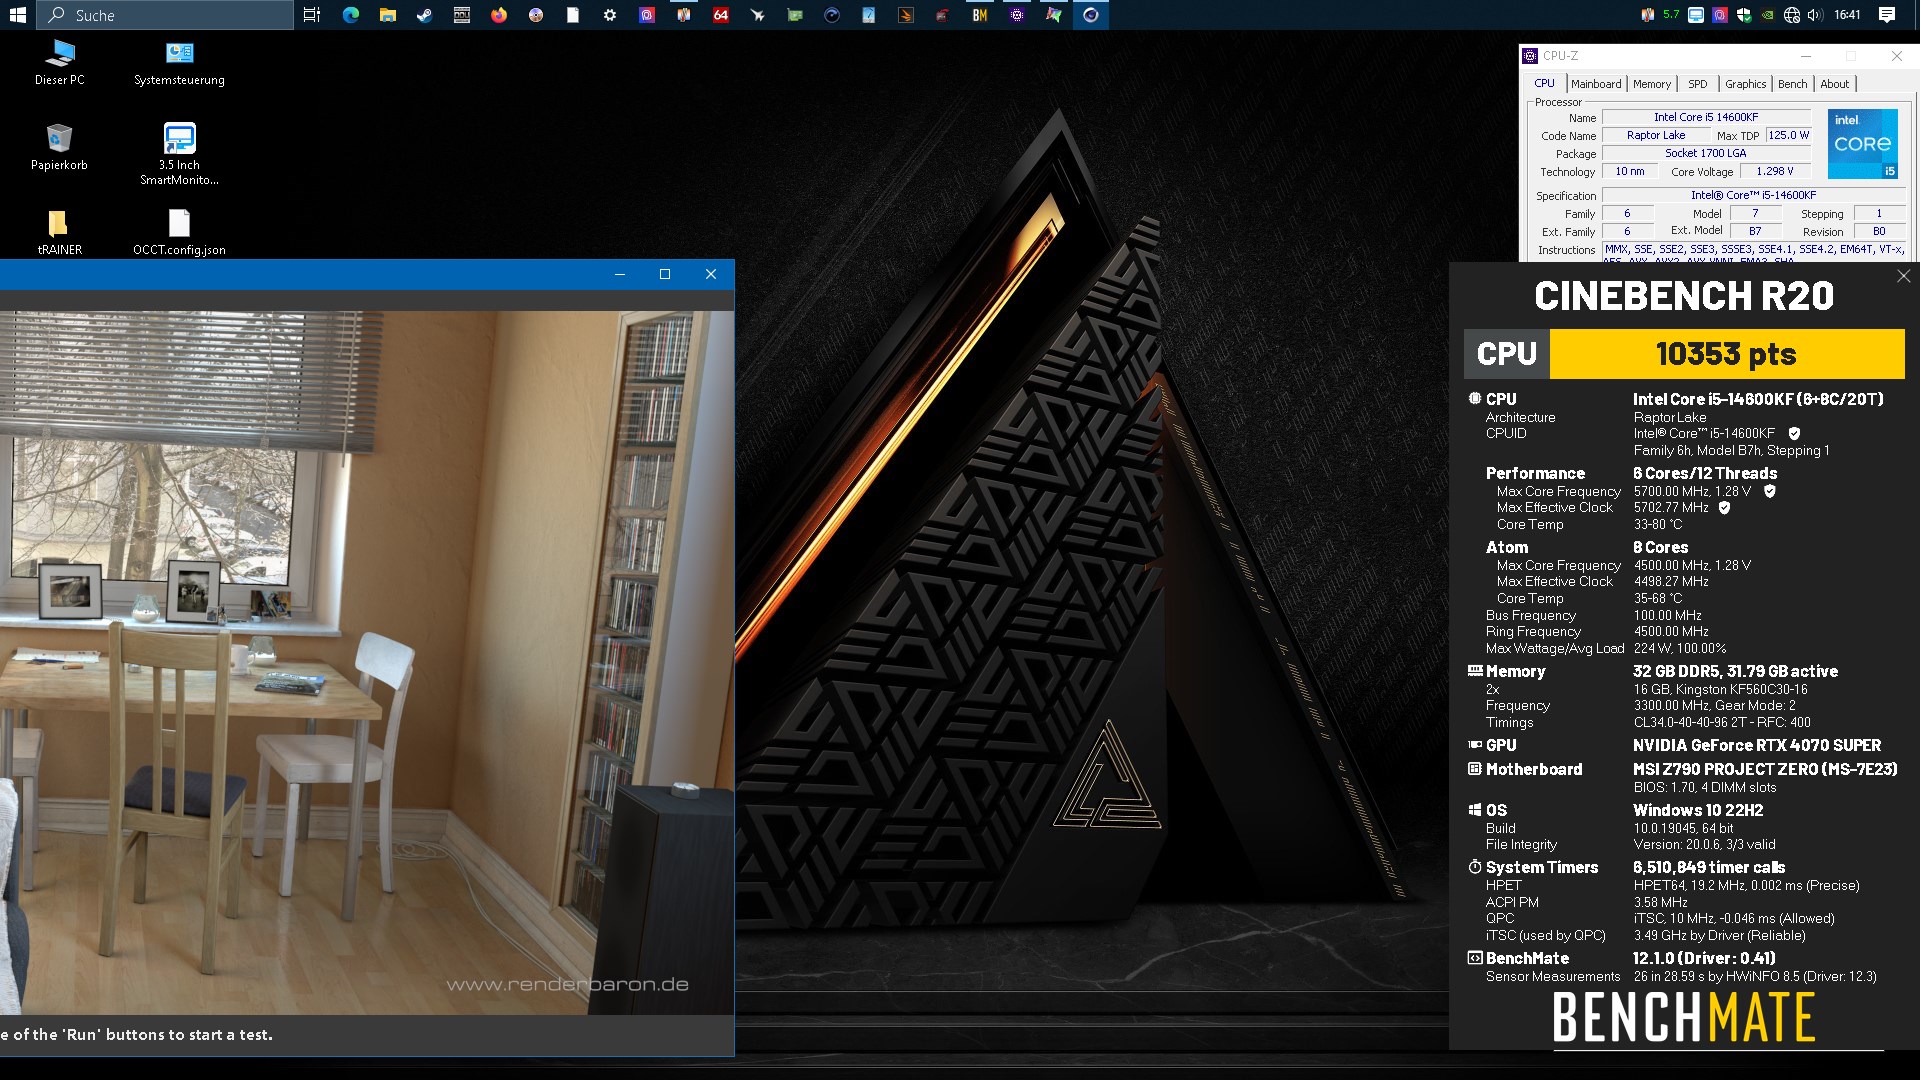Click verified shield next to Max Core Frequency 5700 MHz

point(1770,491)
